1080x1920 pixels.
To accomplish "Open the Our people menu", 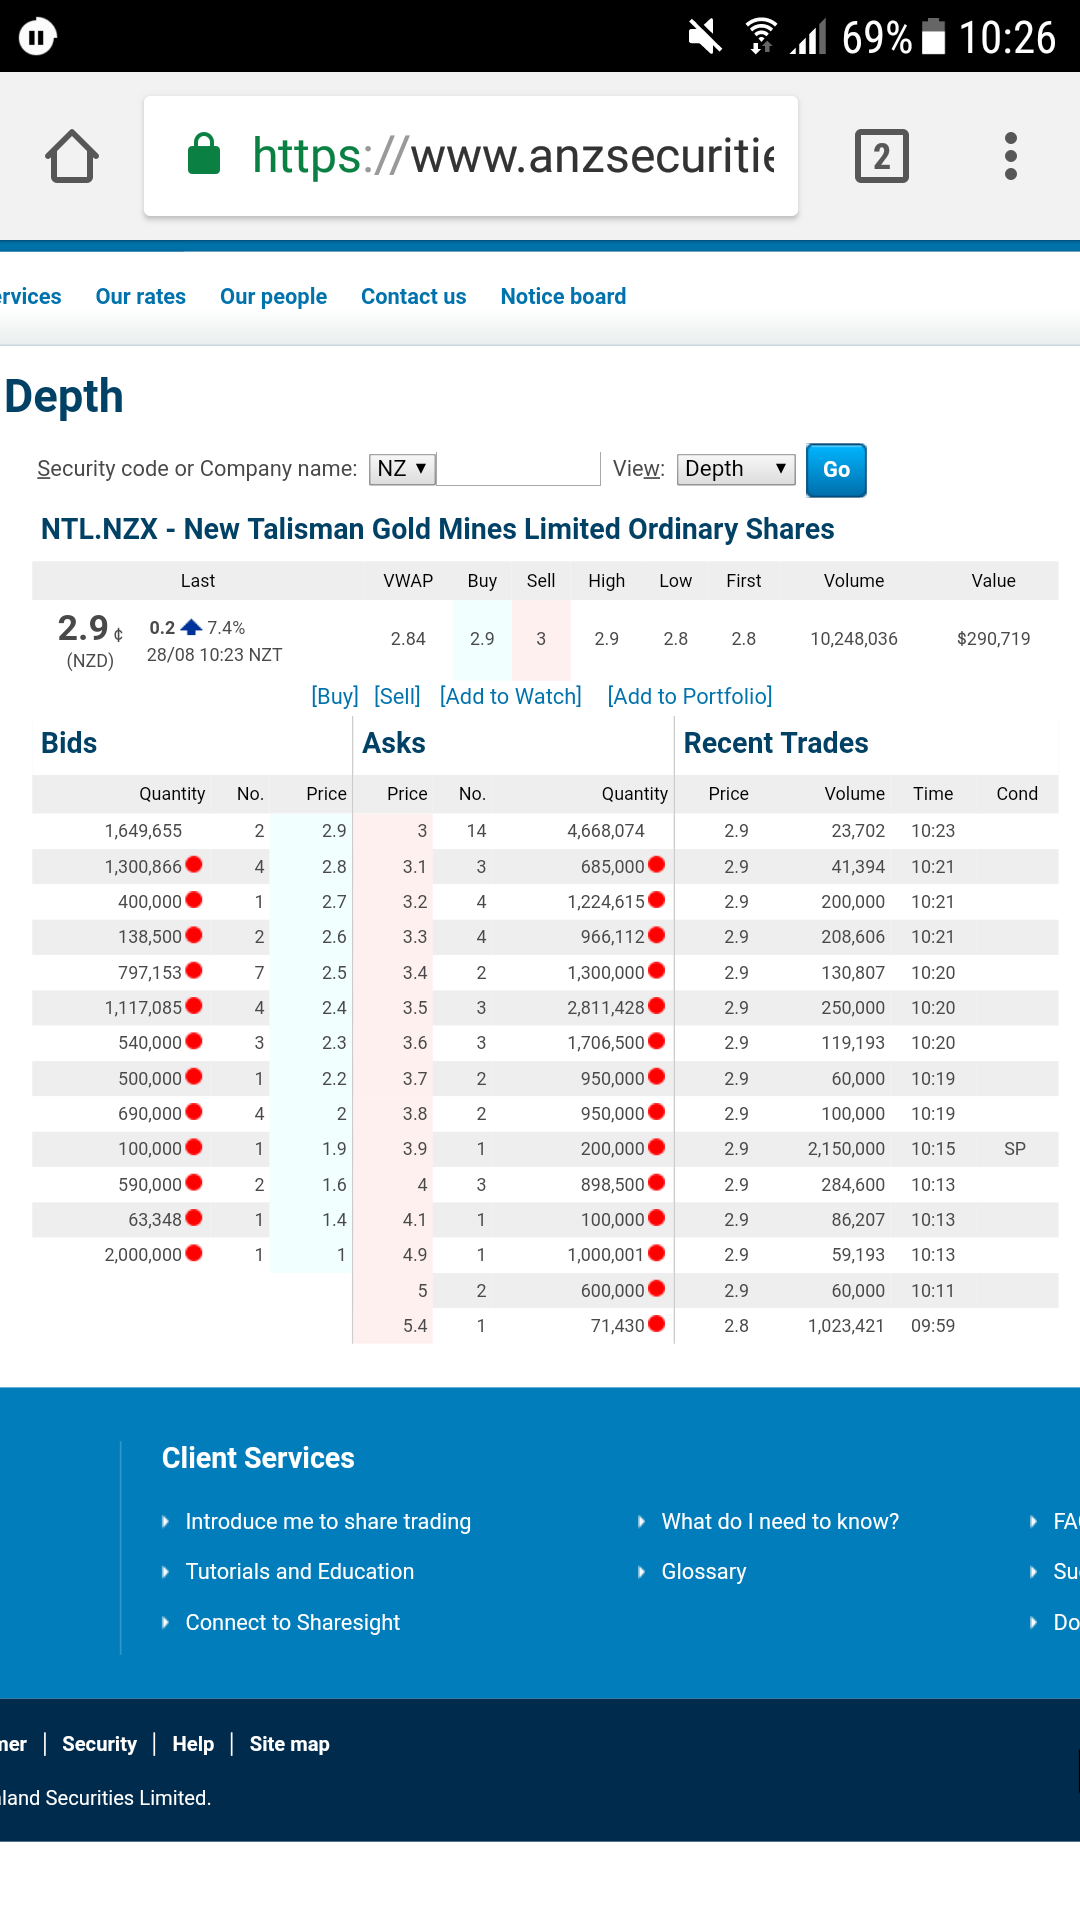I will tap(273, 297).
